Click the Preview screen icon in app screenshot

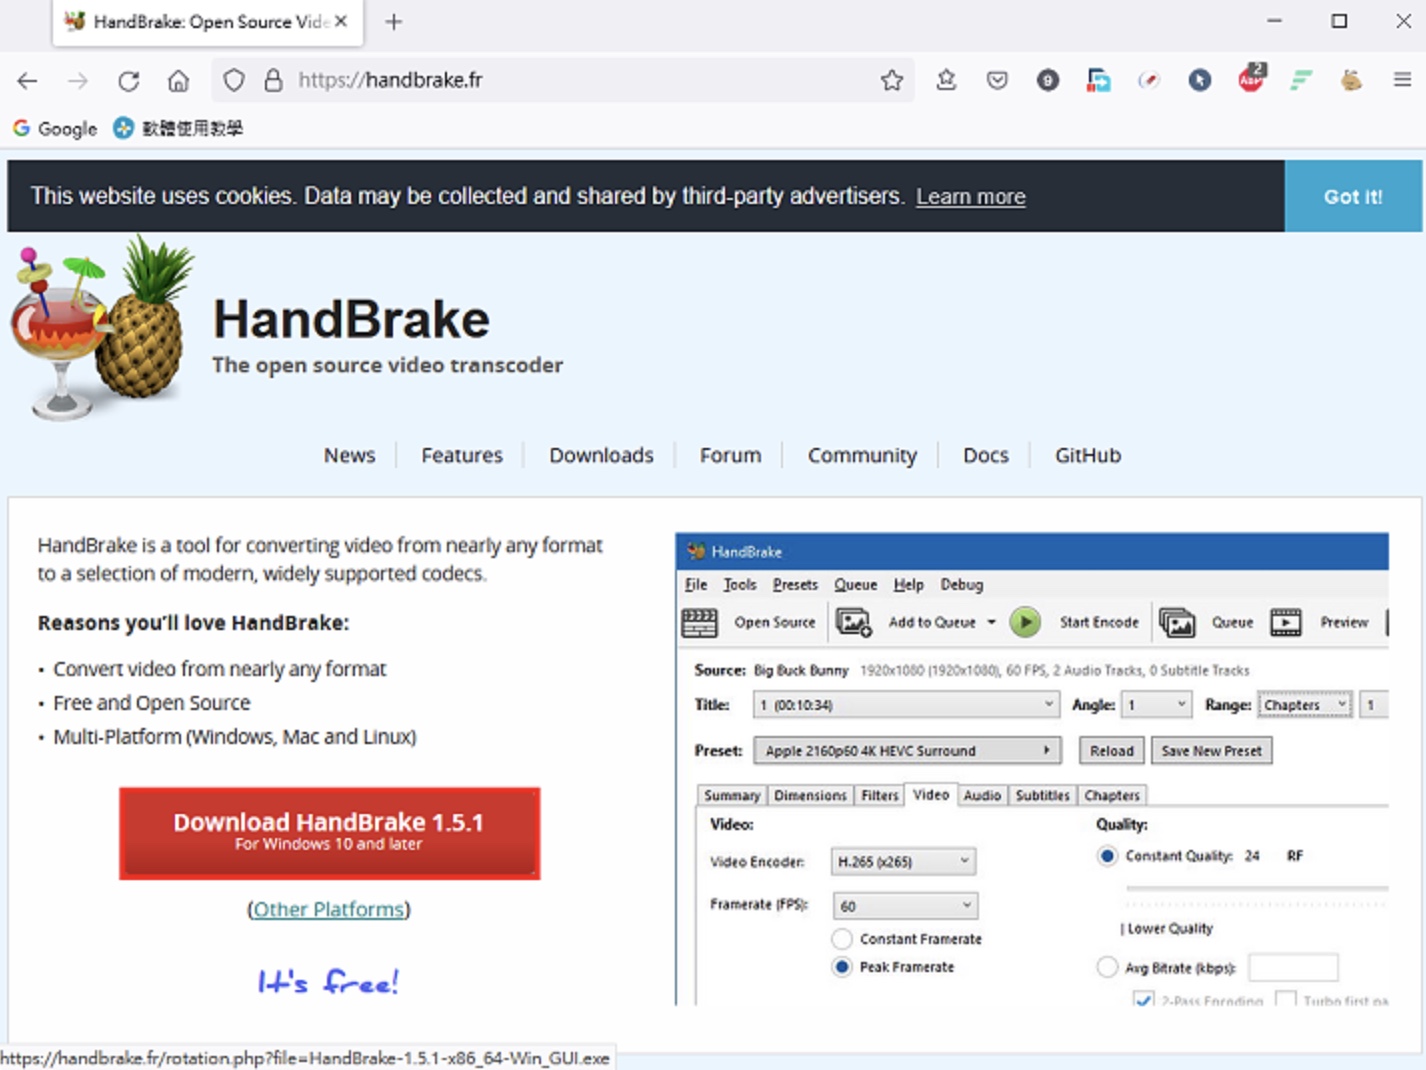tap(1285, 622)
